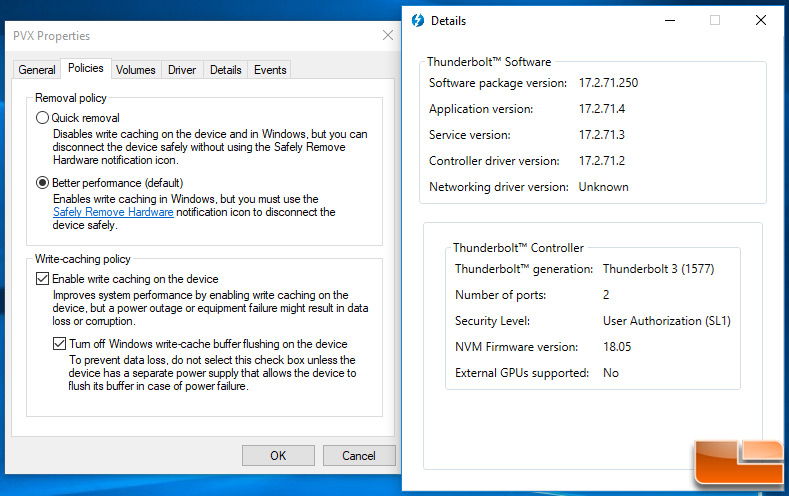Viewport: 789px width, 496px height.
Task: Click the software package version value 17.2.71.250
Action: (x=608, y=83)
